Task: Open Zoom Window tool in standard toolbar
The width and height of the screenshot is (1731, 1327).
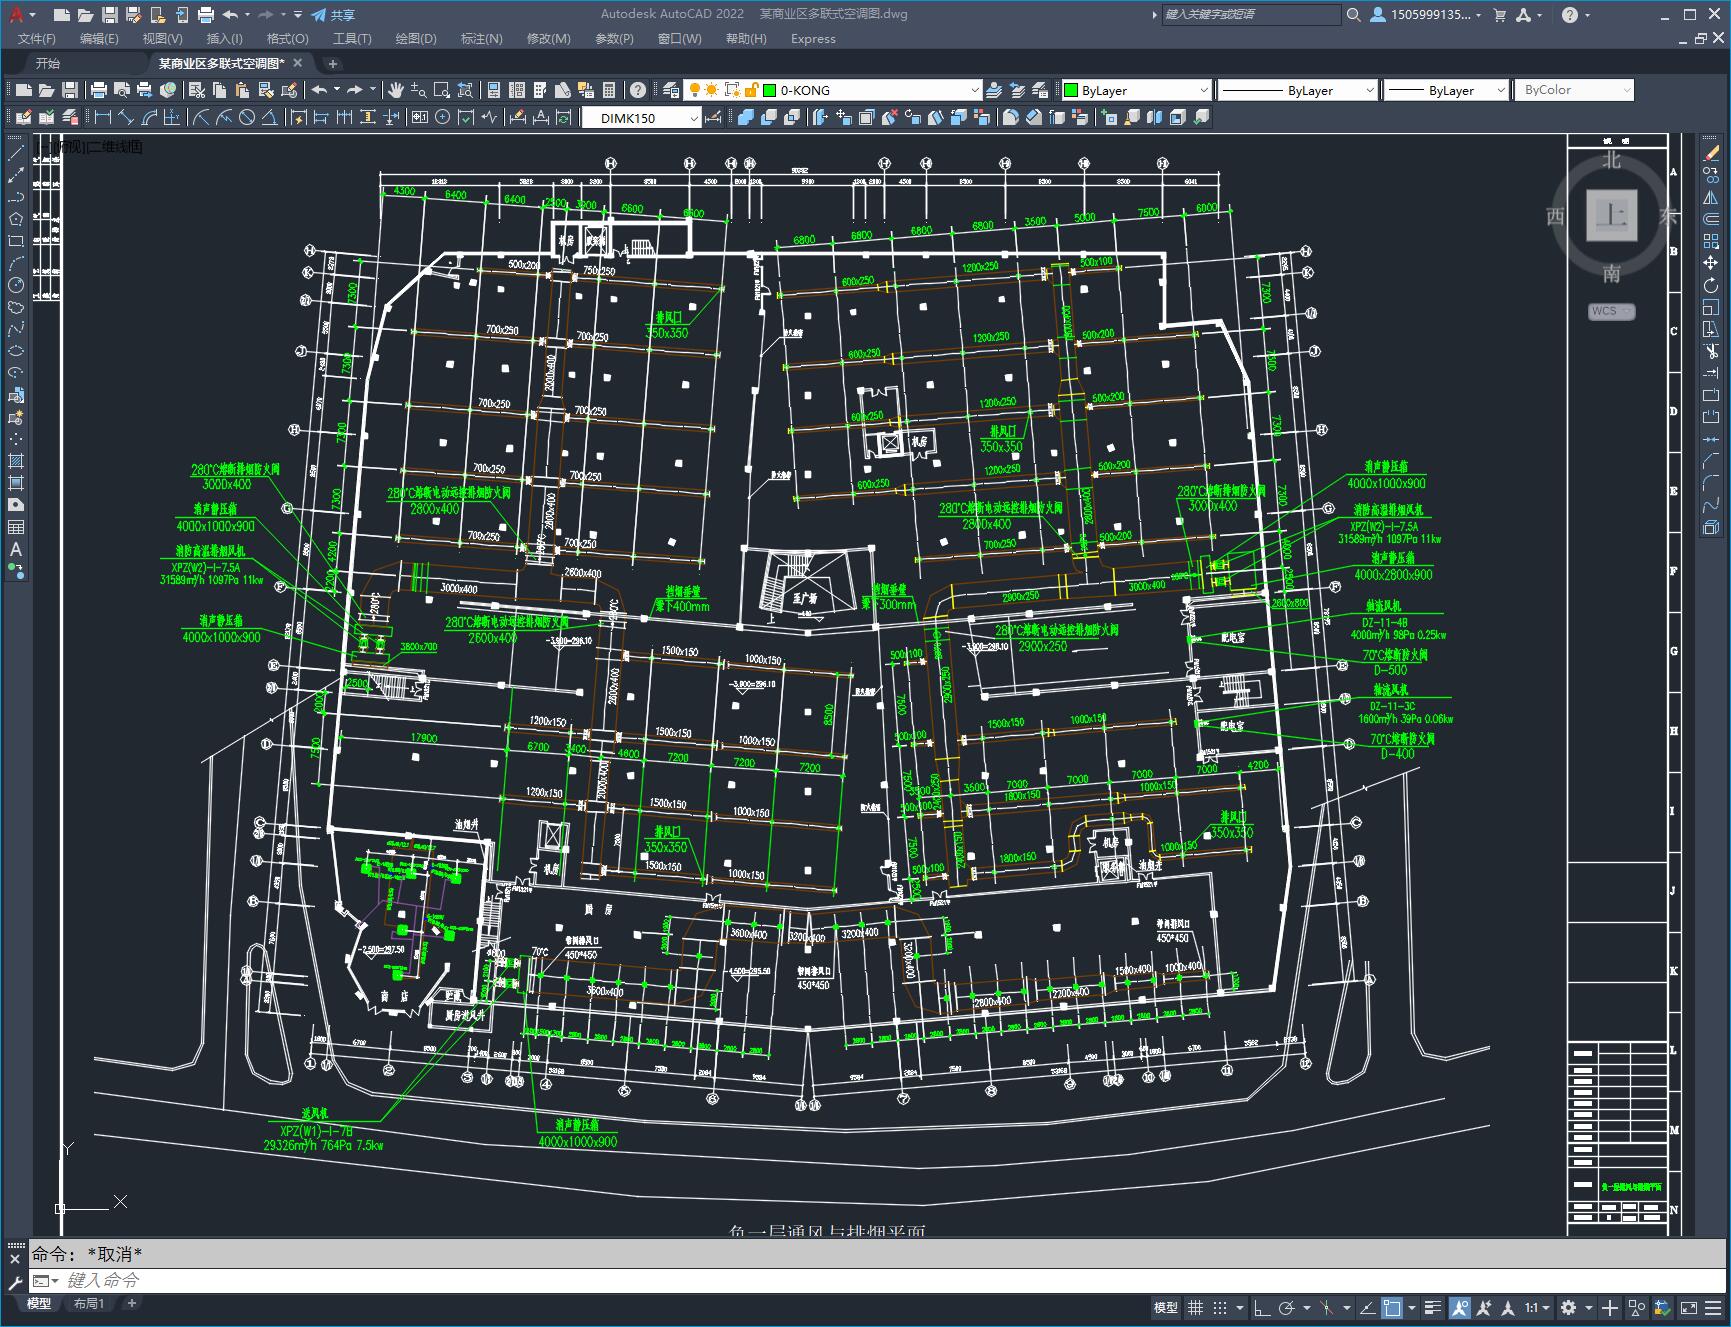Action: click(x=441, y=90)
